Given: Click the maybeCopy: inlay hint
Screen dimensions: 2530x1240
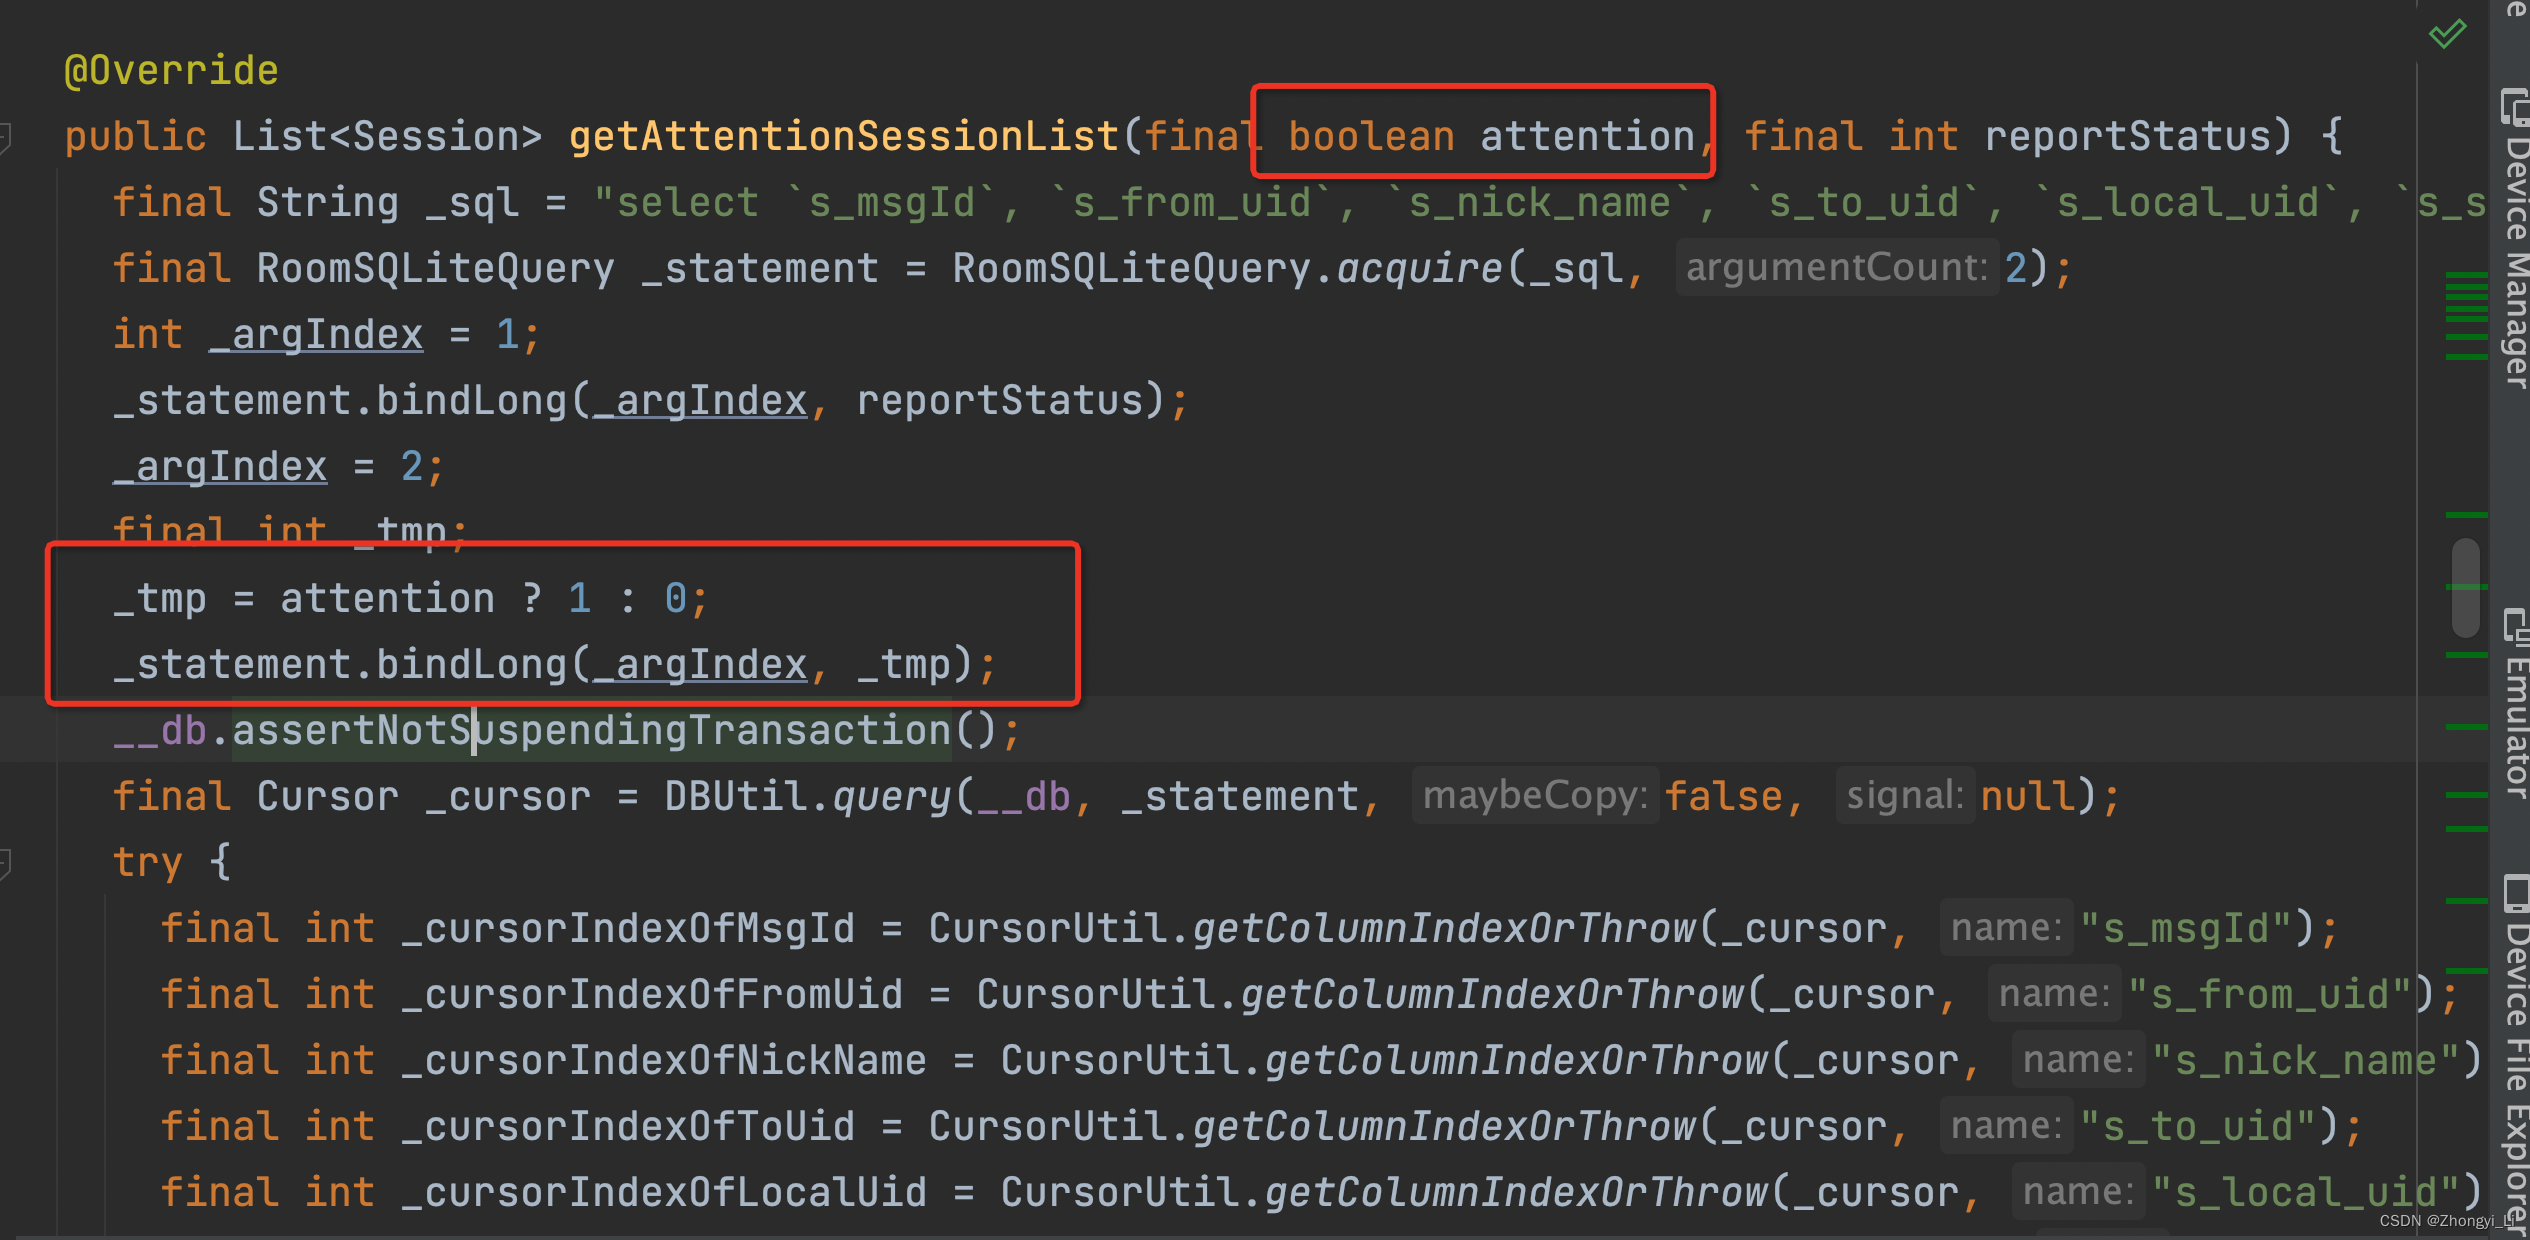Looking at the screenshot, I should tap(1535, 796).
